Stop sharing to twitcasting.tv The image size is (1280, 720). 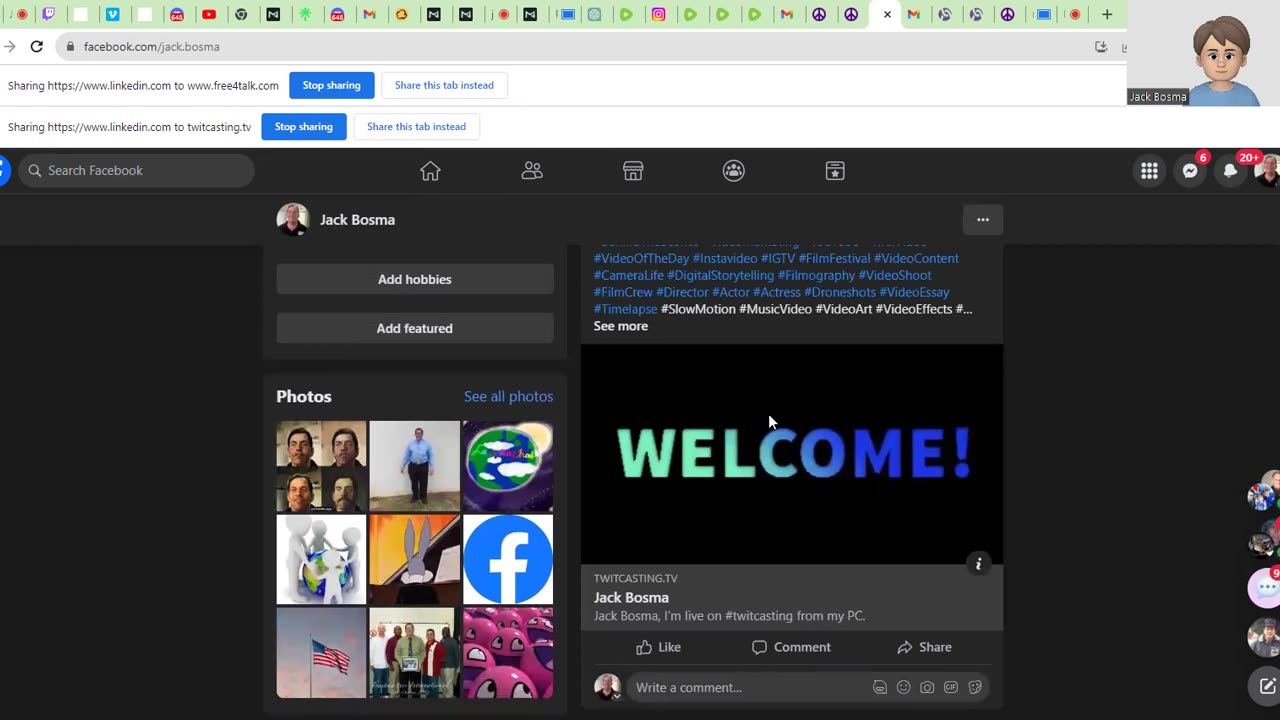tap(304, 127)
